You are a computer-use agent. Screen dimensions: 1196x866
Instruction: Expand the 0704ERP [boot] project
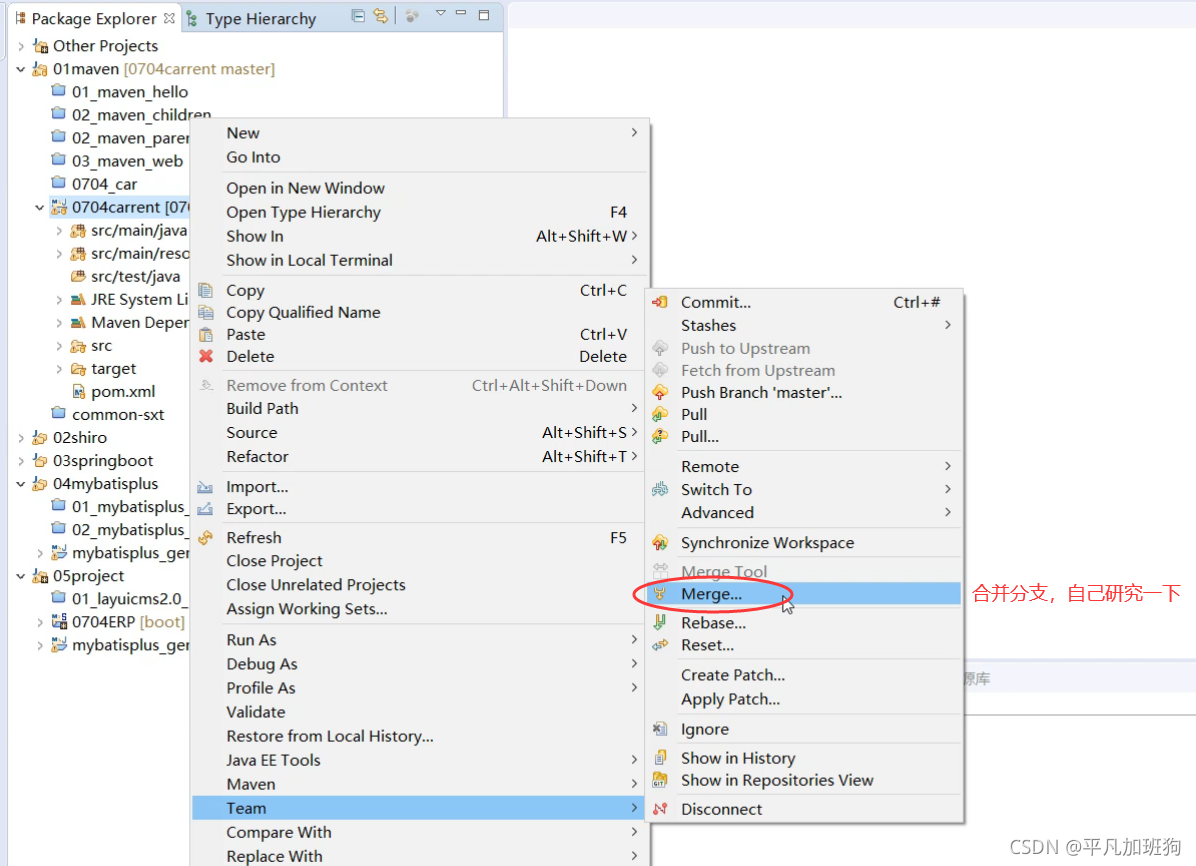(40, 623)
